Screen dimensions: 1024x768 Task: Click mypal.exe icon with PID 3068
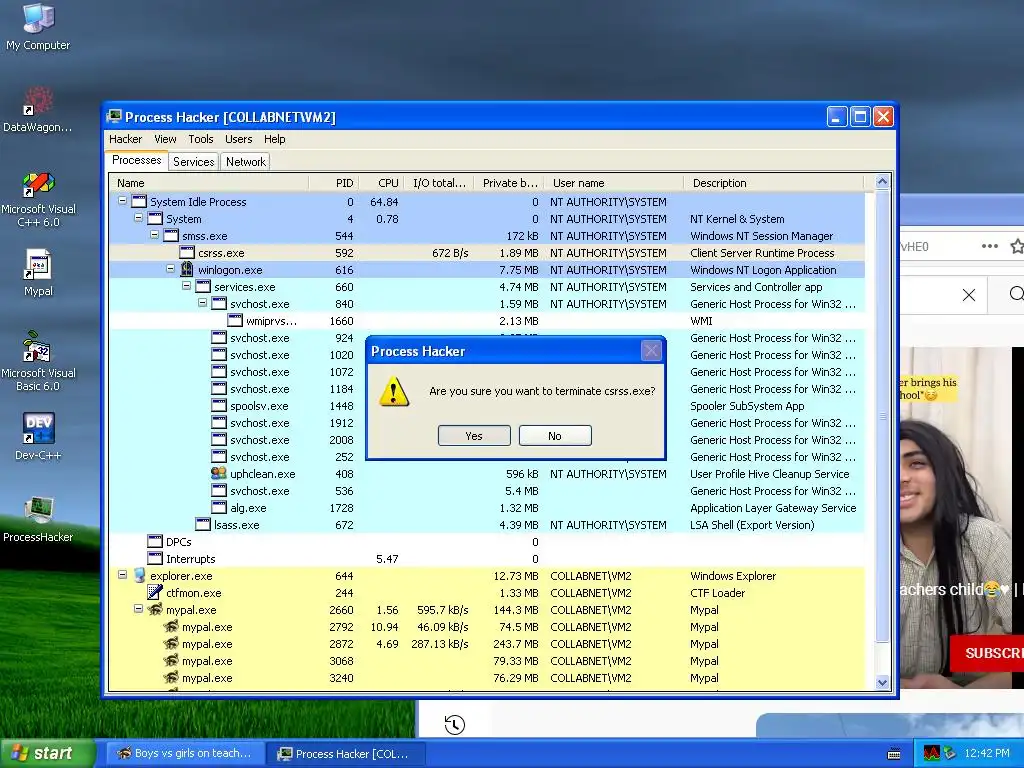pyautogui.click(x=171, y=660)
